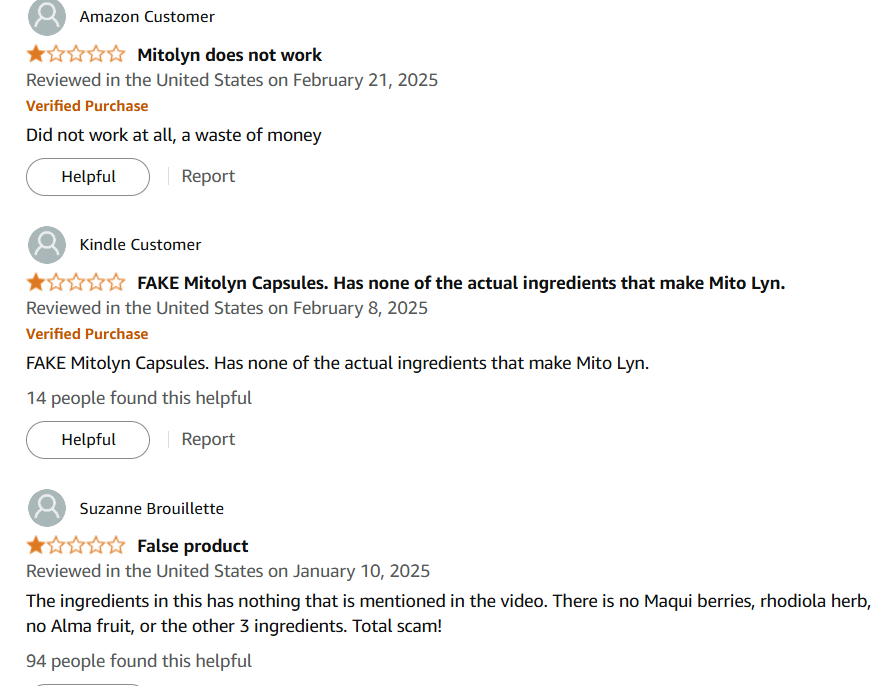Open Suzanne Brouillette's profile avatar
886x686 pixels.
pyautogui.click(x=46, y=507)
